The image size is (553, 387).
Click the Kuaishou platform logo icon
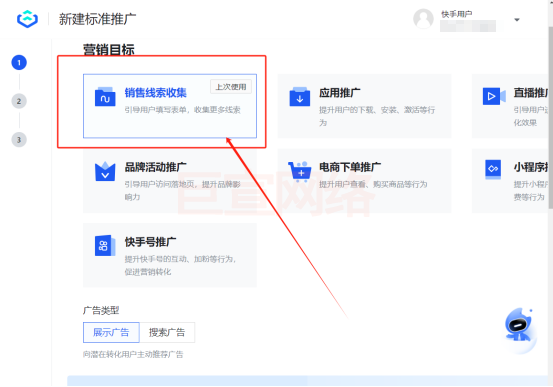[x=27, y=19]
